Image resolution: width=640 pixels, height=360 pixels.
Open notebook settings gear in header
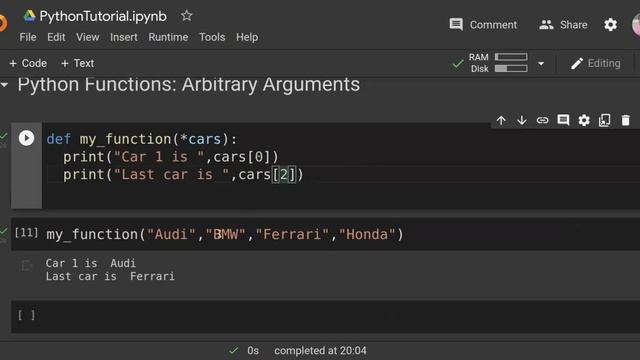610,25
